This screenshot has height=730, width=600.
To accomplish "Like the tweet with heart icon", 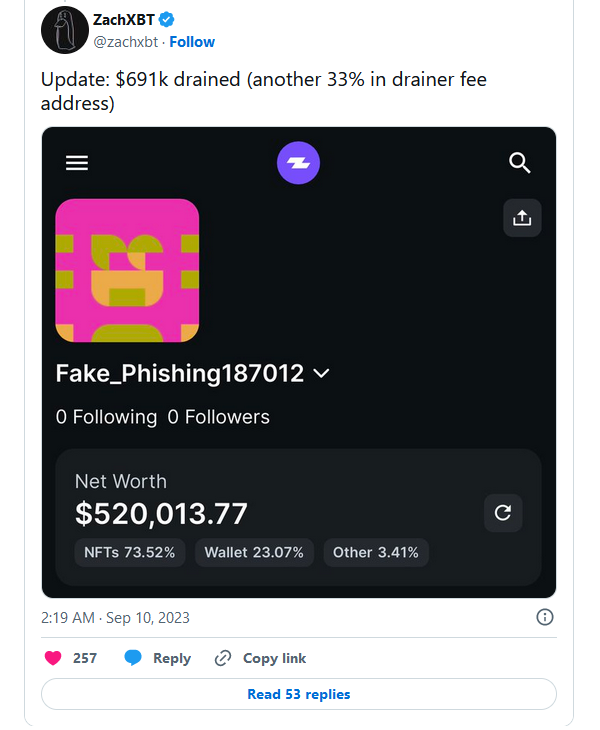I will click(54, 658).
